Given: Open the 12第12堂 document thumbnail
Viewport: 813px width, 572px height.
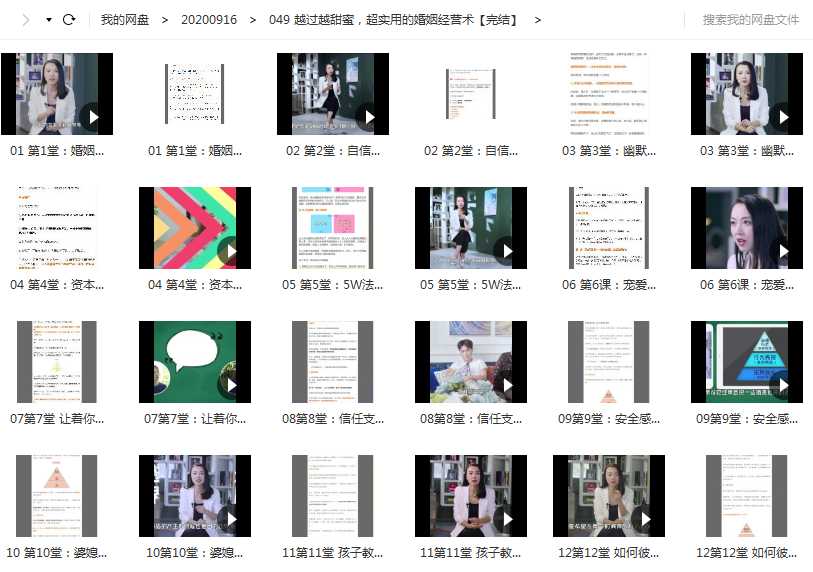Looking at the screenshot, I should (x=747, y=495).
